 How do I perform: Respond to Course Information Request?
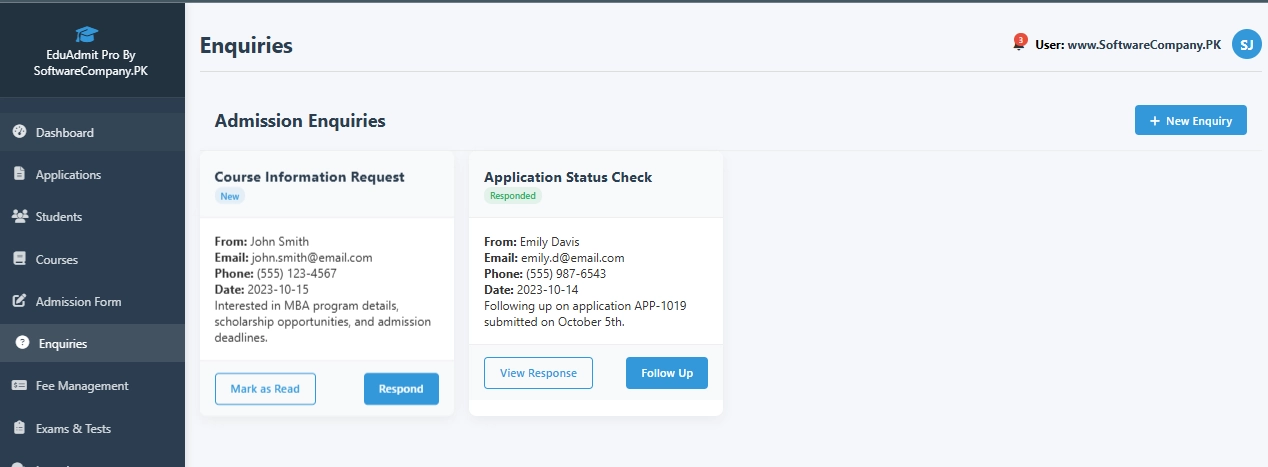[x=401, y=389]
